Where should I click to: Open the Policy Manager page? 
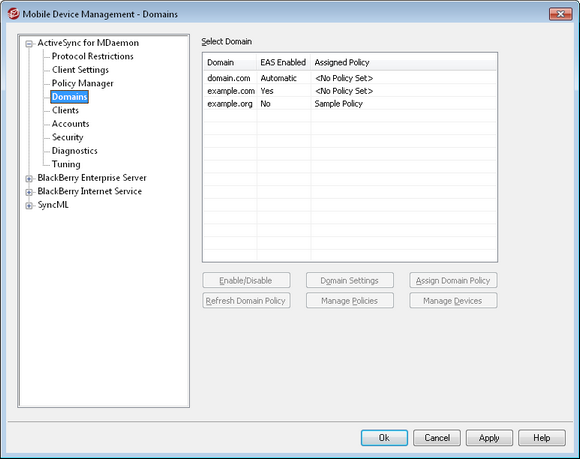click(82, 83)
